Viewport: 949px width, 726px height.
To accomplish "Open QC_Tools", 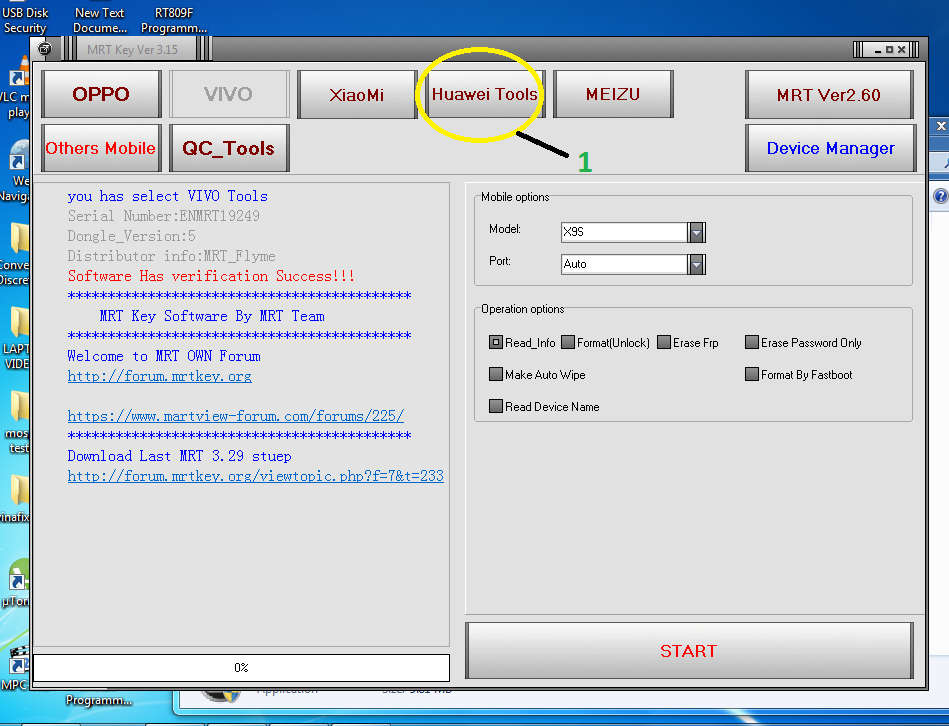I will coord(229,148).
